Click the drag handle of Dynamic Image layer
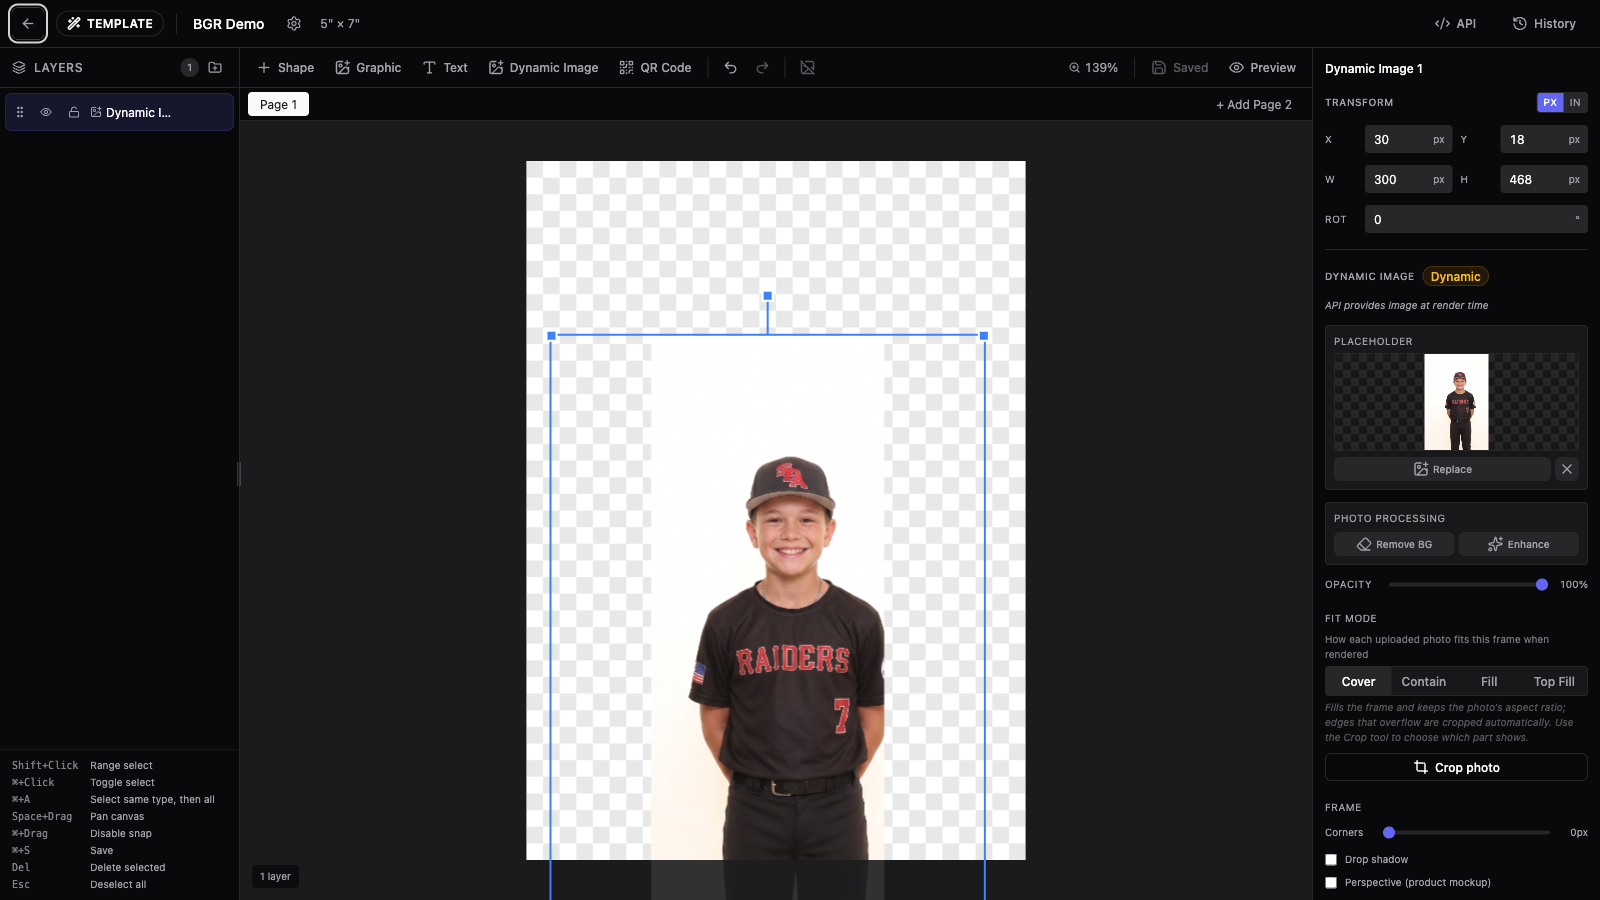1600x900 pixels. pos(20,112)
